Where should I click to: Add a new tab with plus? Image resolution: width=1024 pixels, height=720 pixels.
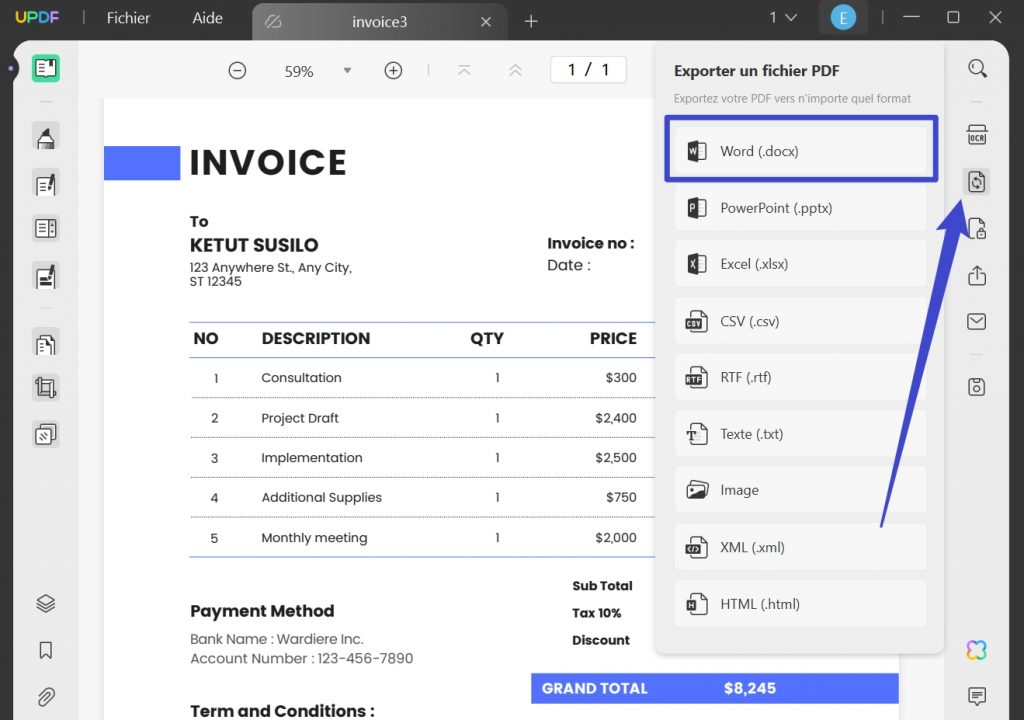tap(531, 21)
